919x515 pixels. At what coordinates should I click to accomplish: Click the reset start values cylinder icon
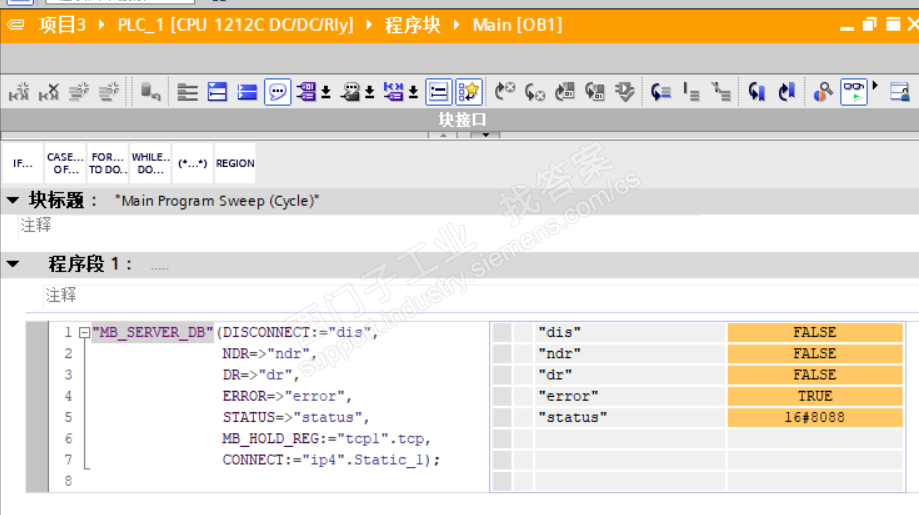(151, 92)
